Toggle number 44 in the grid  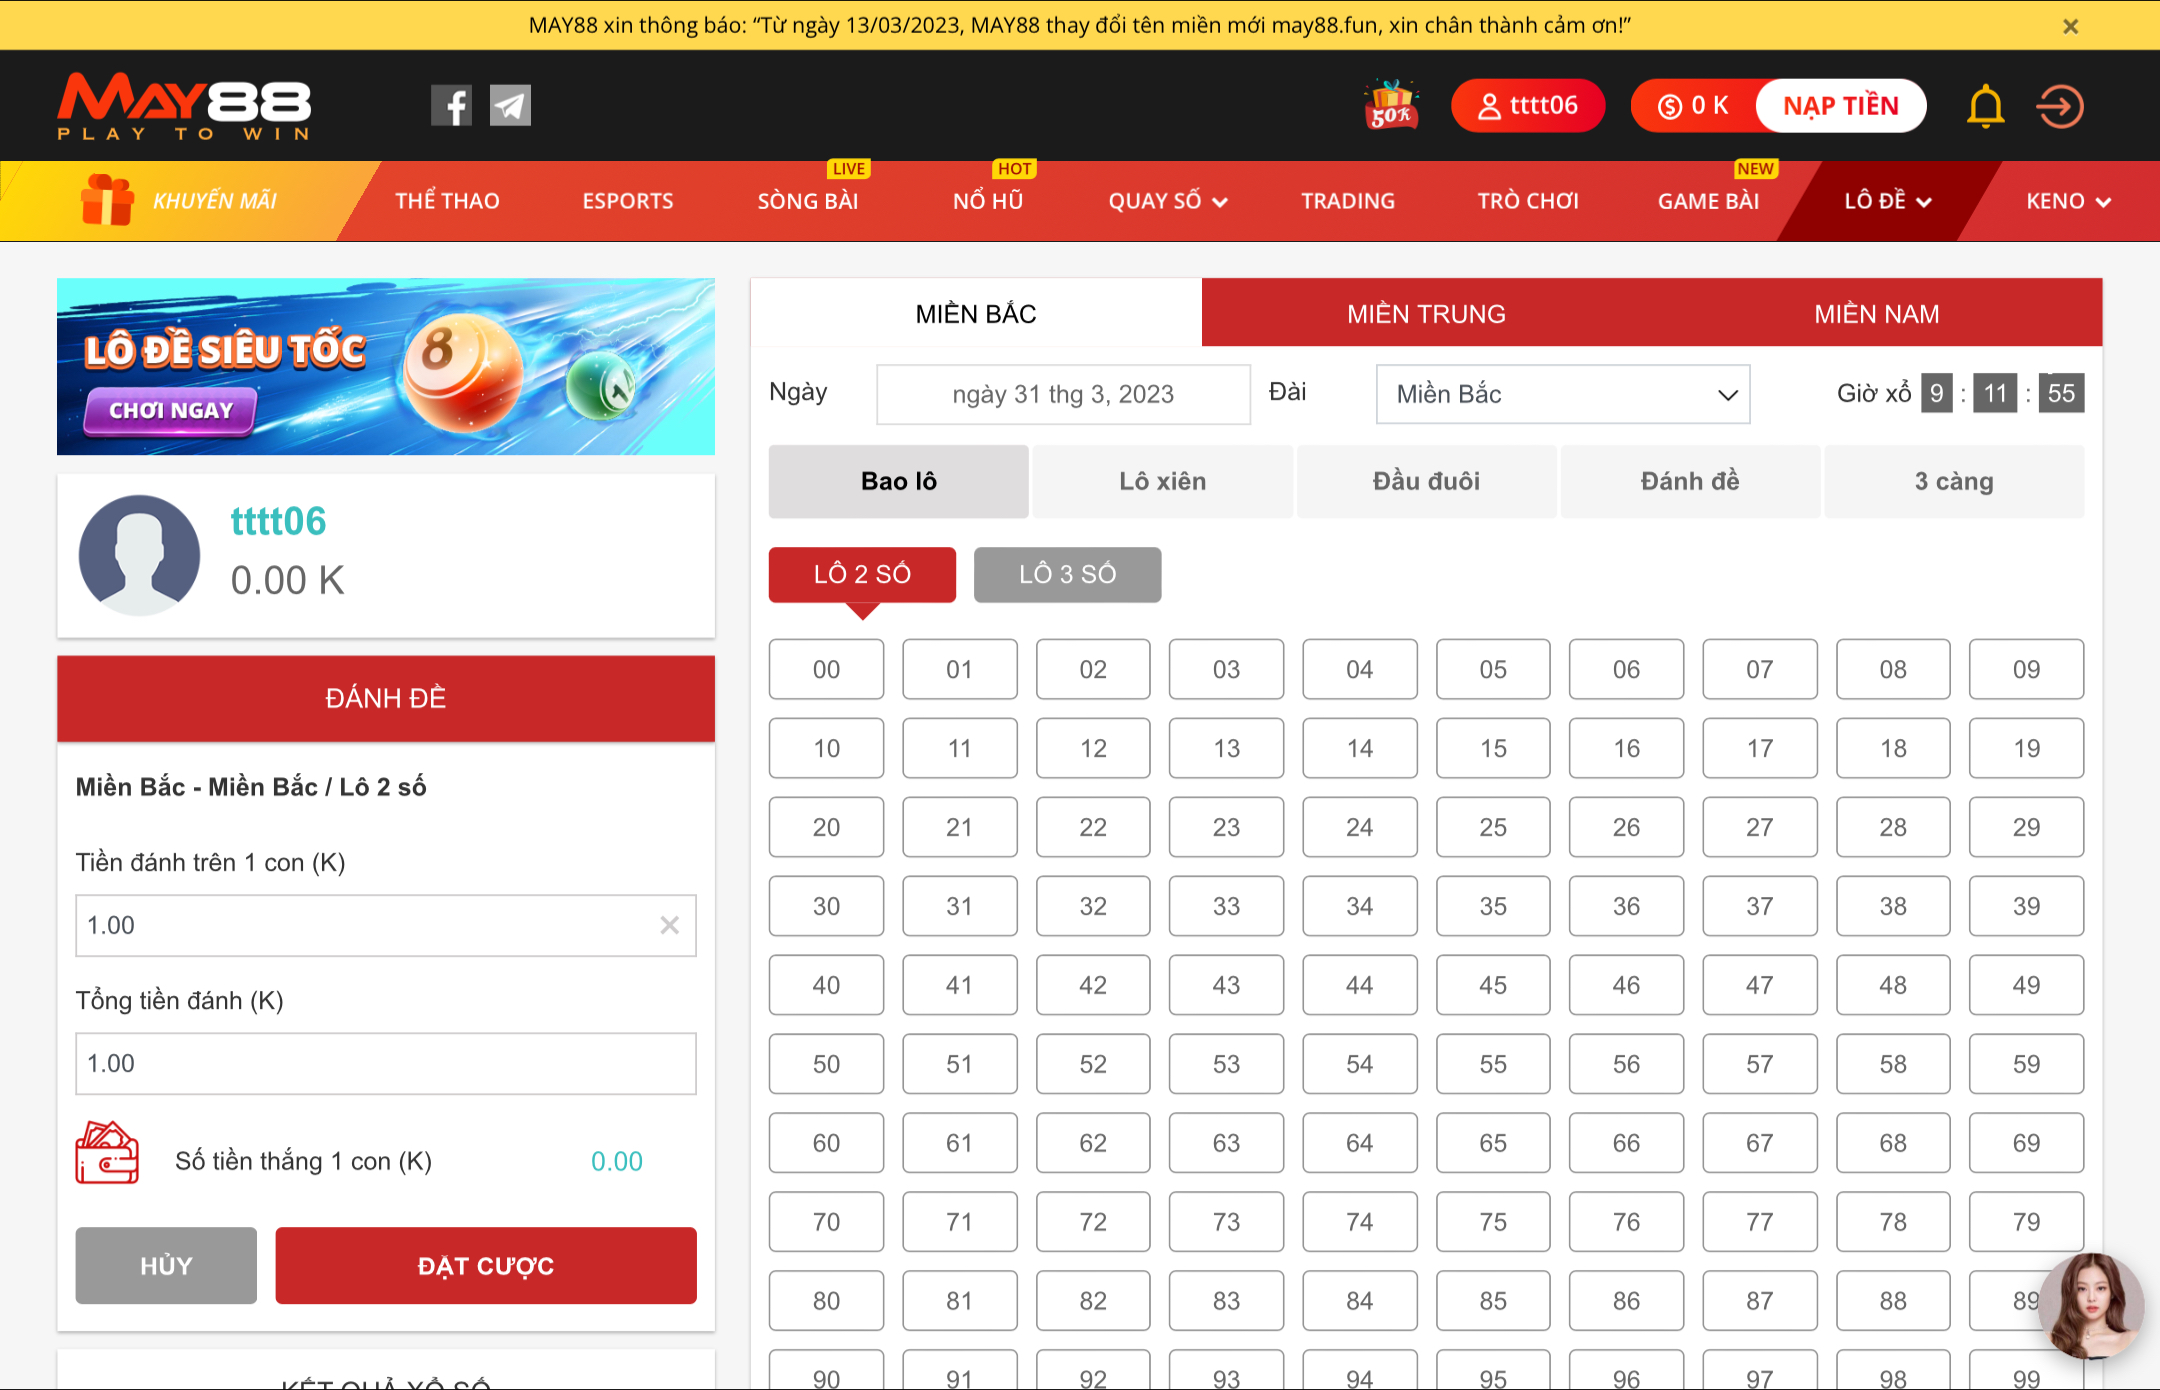pos(1360,985)
